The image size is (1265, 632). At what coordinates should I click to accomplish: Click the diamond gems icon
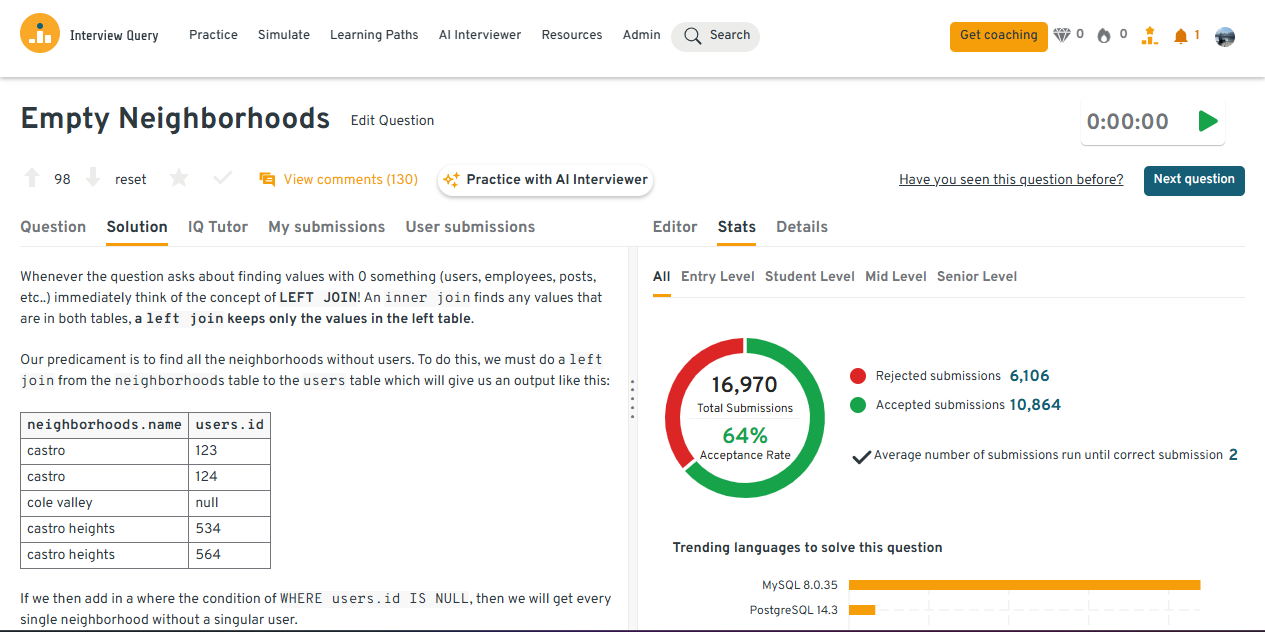pyautogui.click(x=1062, y=36)
